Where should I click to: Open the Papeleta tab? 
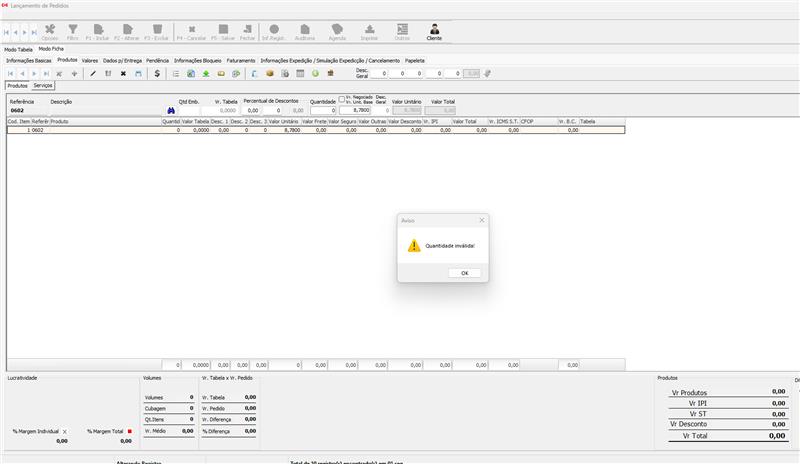(414, 60)
